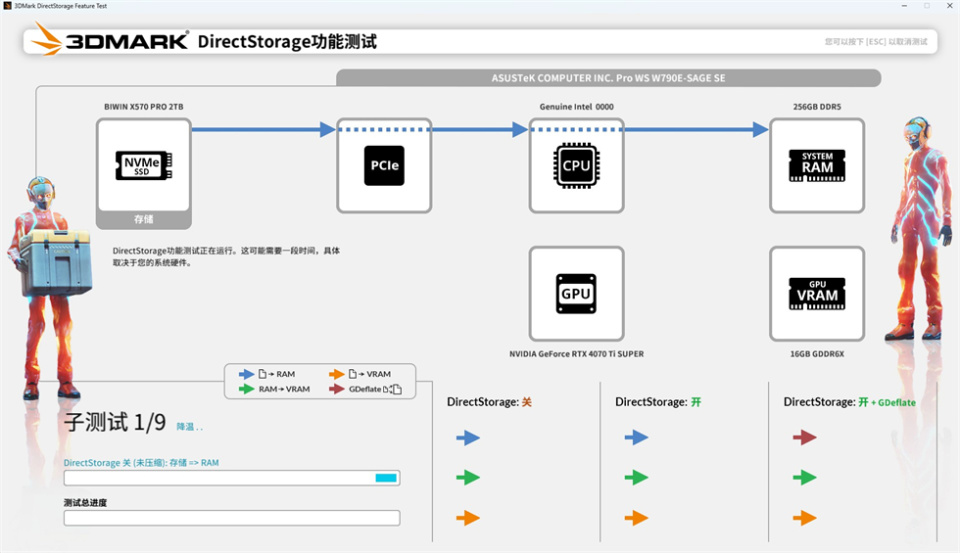Click the ASUSTeK Pro WS W790E-SAGE SE banner
Screen dimensions: 960x553
tap(609, 78)
